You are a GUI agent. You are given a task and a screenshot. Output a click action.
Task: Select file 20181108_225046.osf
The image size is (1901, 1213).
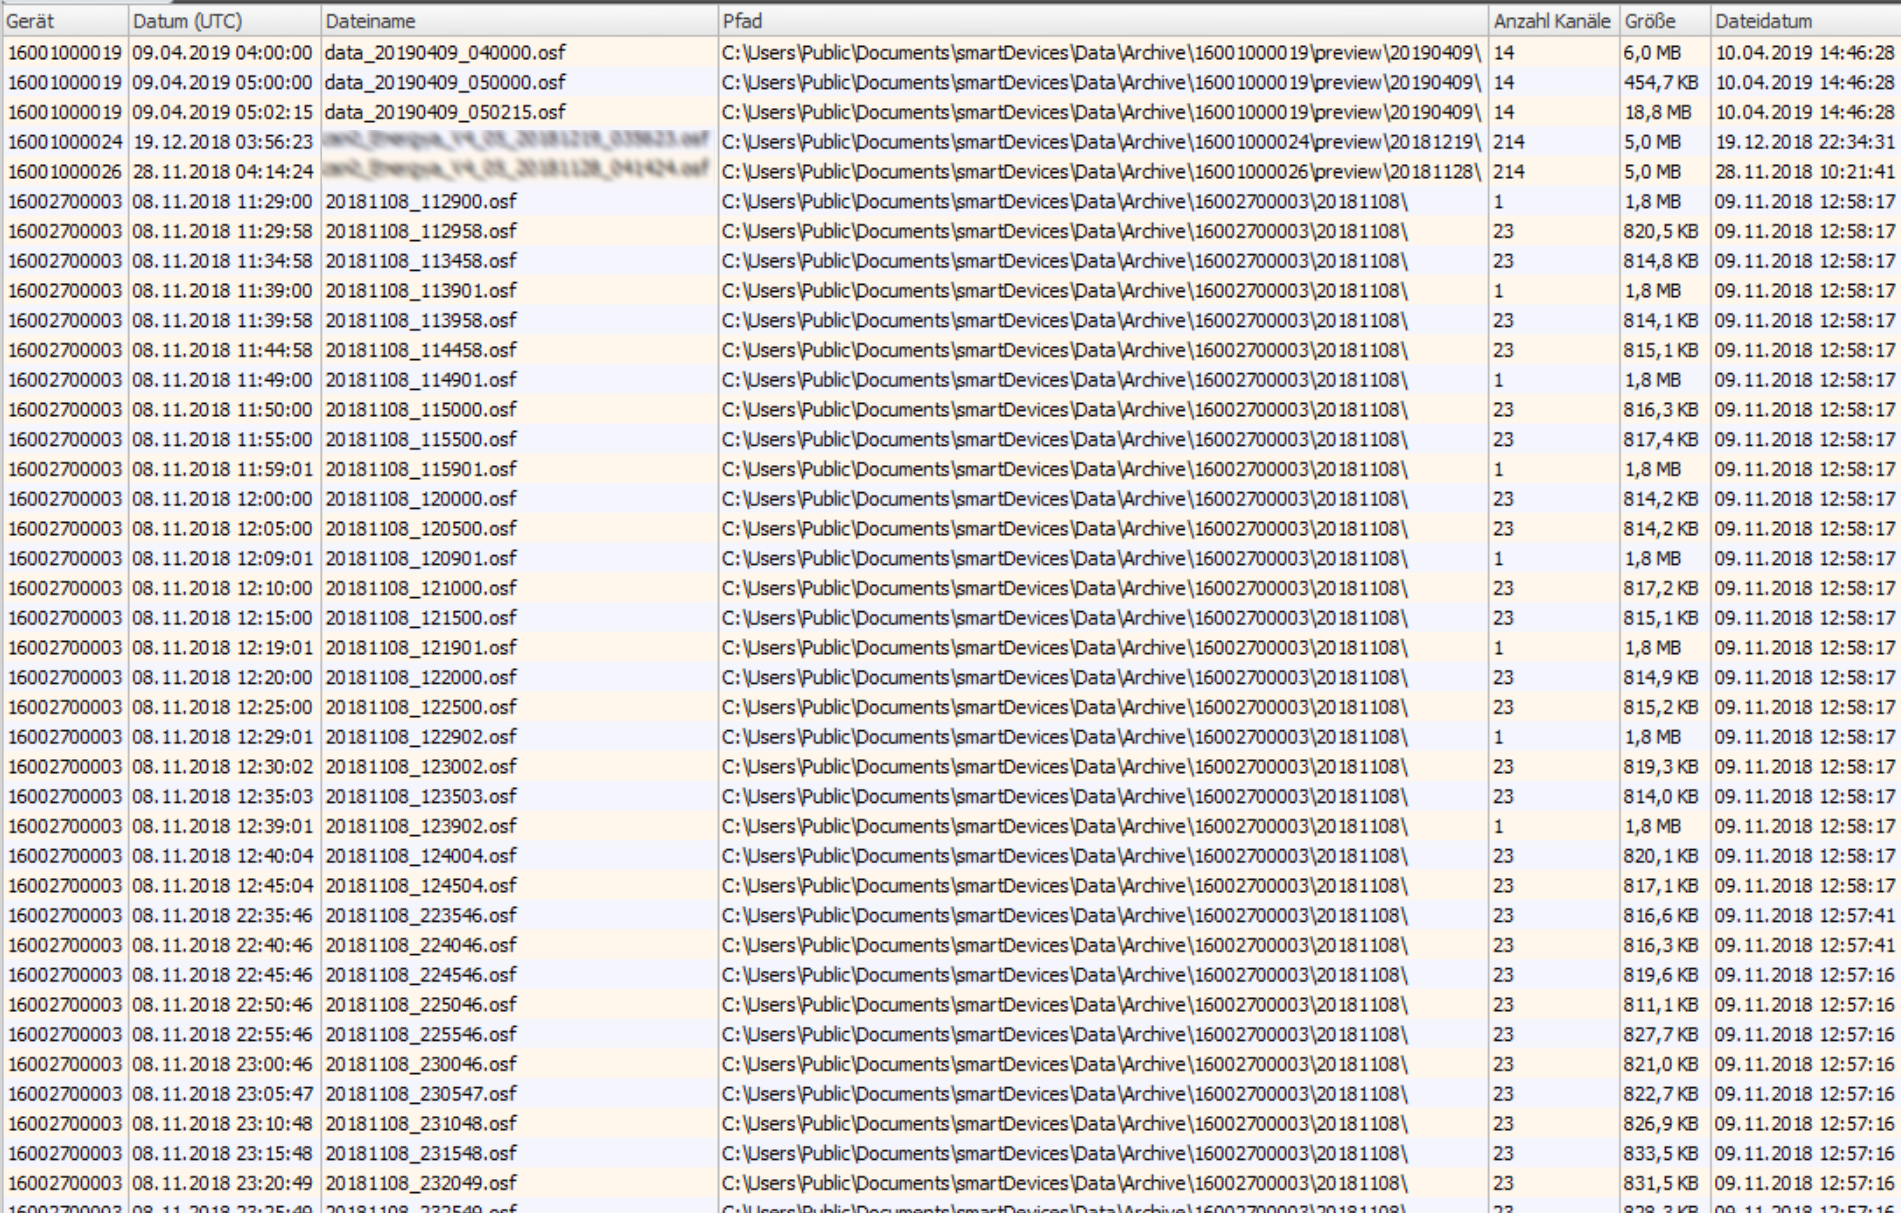click(x=421, y=1004)
